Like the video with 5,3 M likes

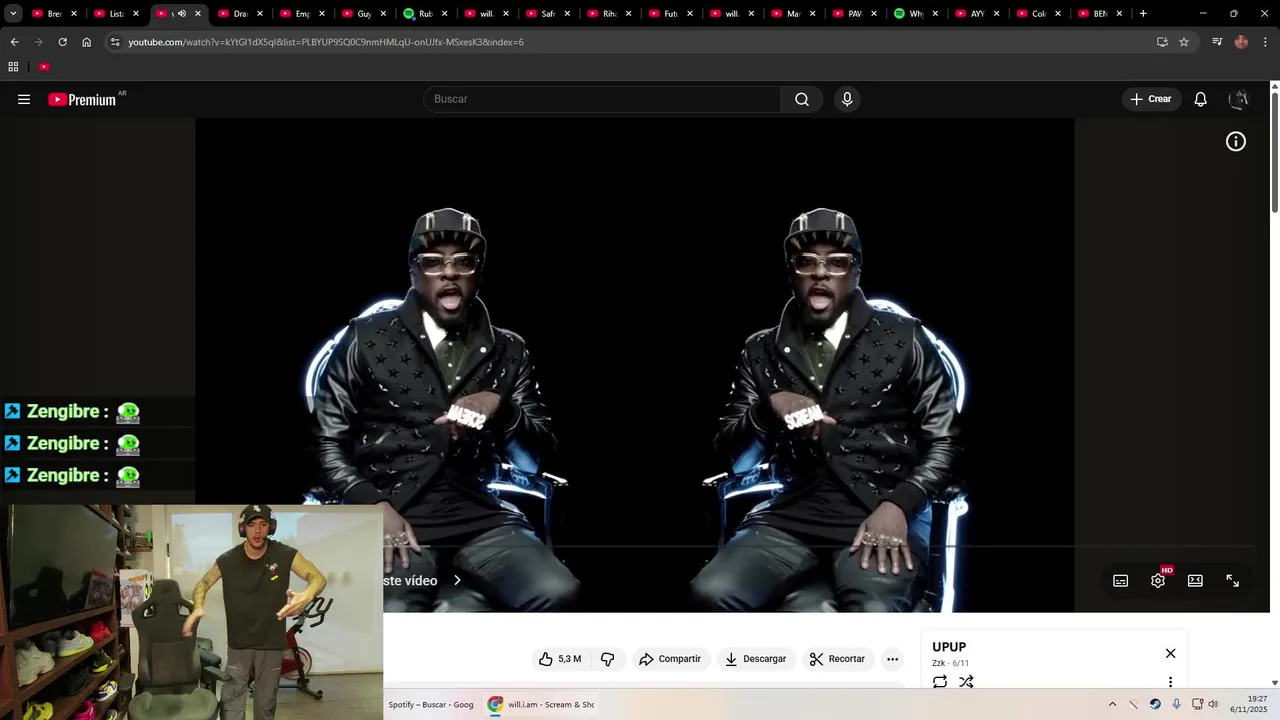click(560, 659)
